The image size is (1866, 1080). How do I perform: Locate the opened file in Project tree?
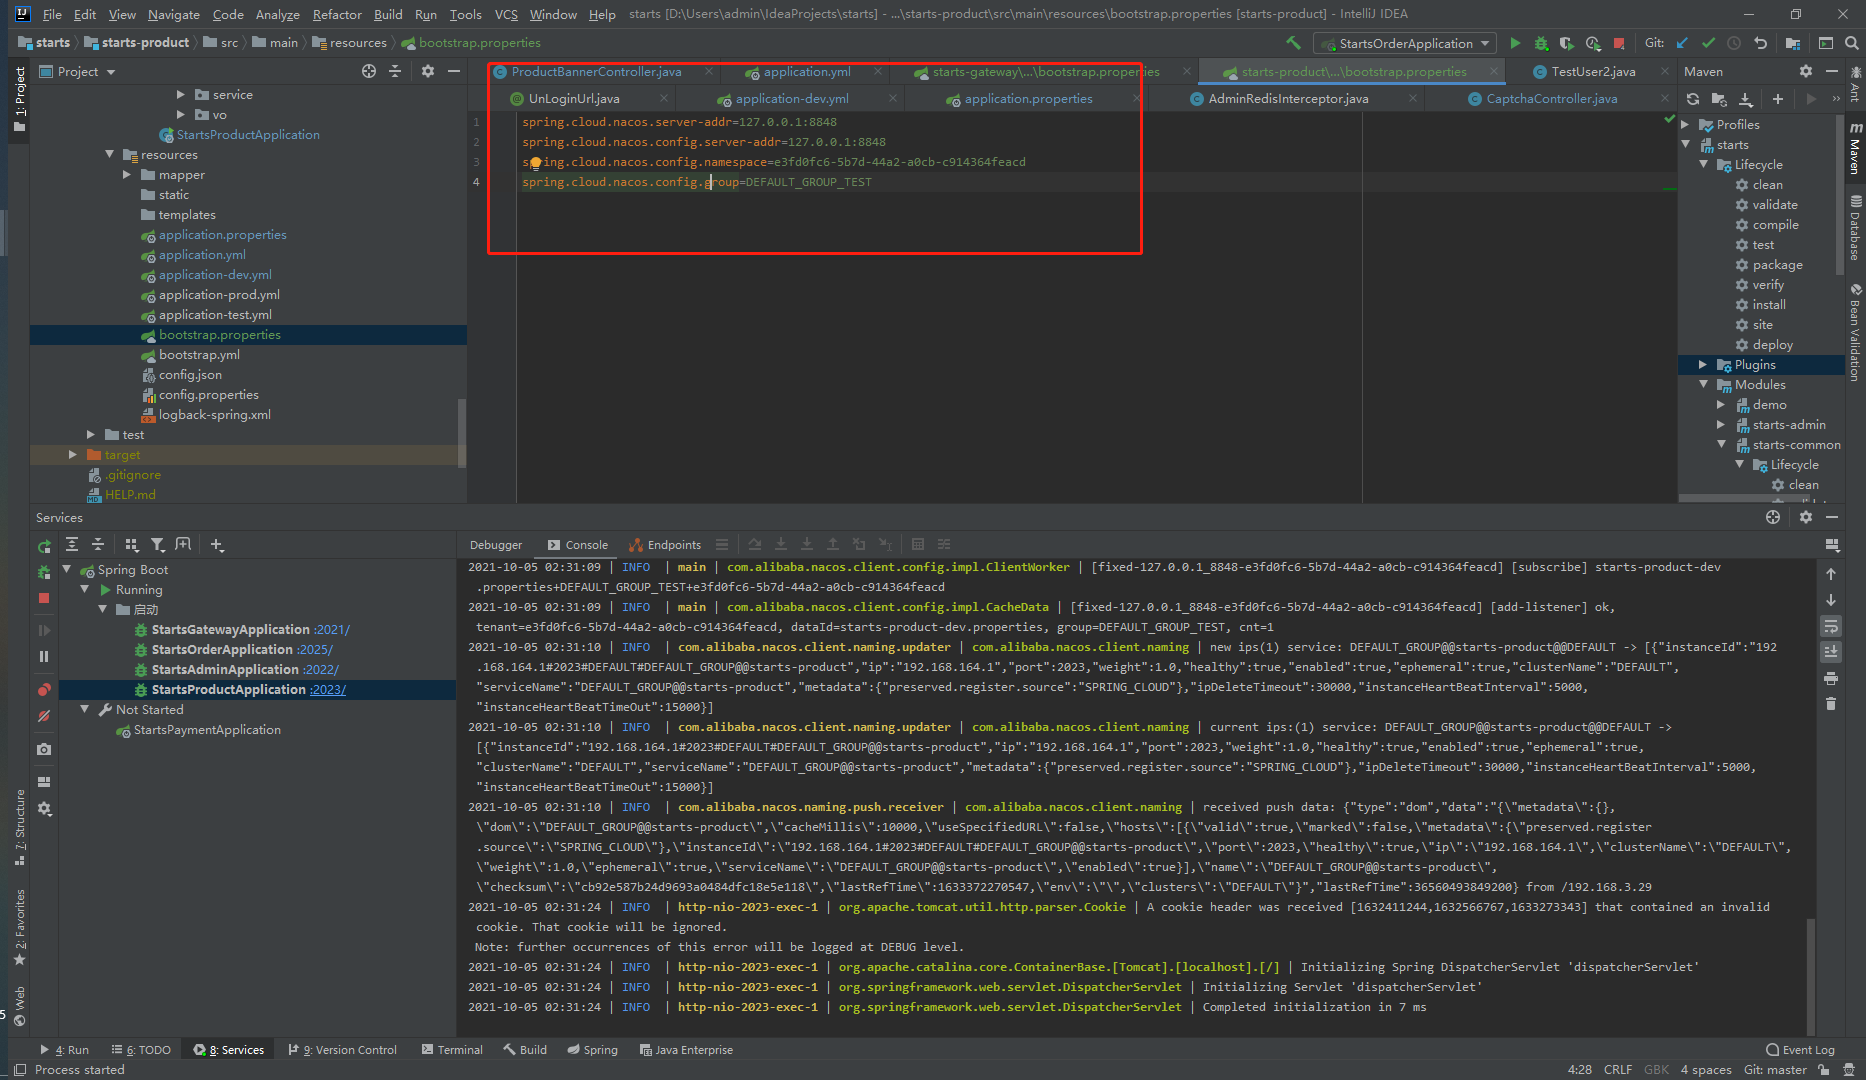click(x=369, y=71)
